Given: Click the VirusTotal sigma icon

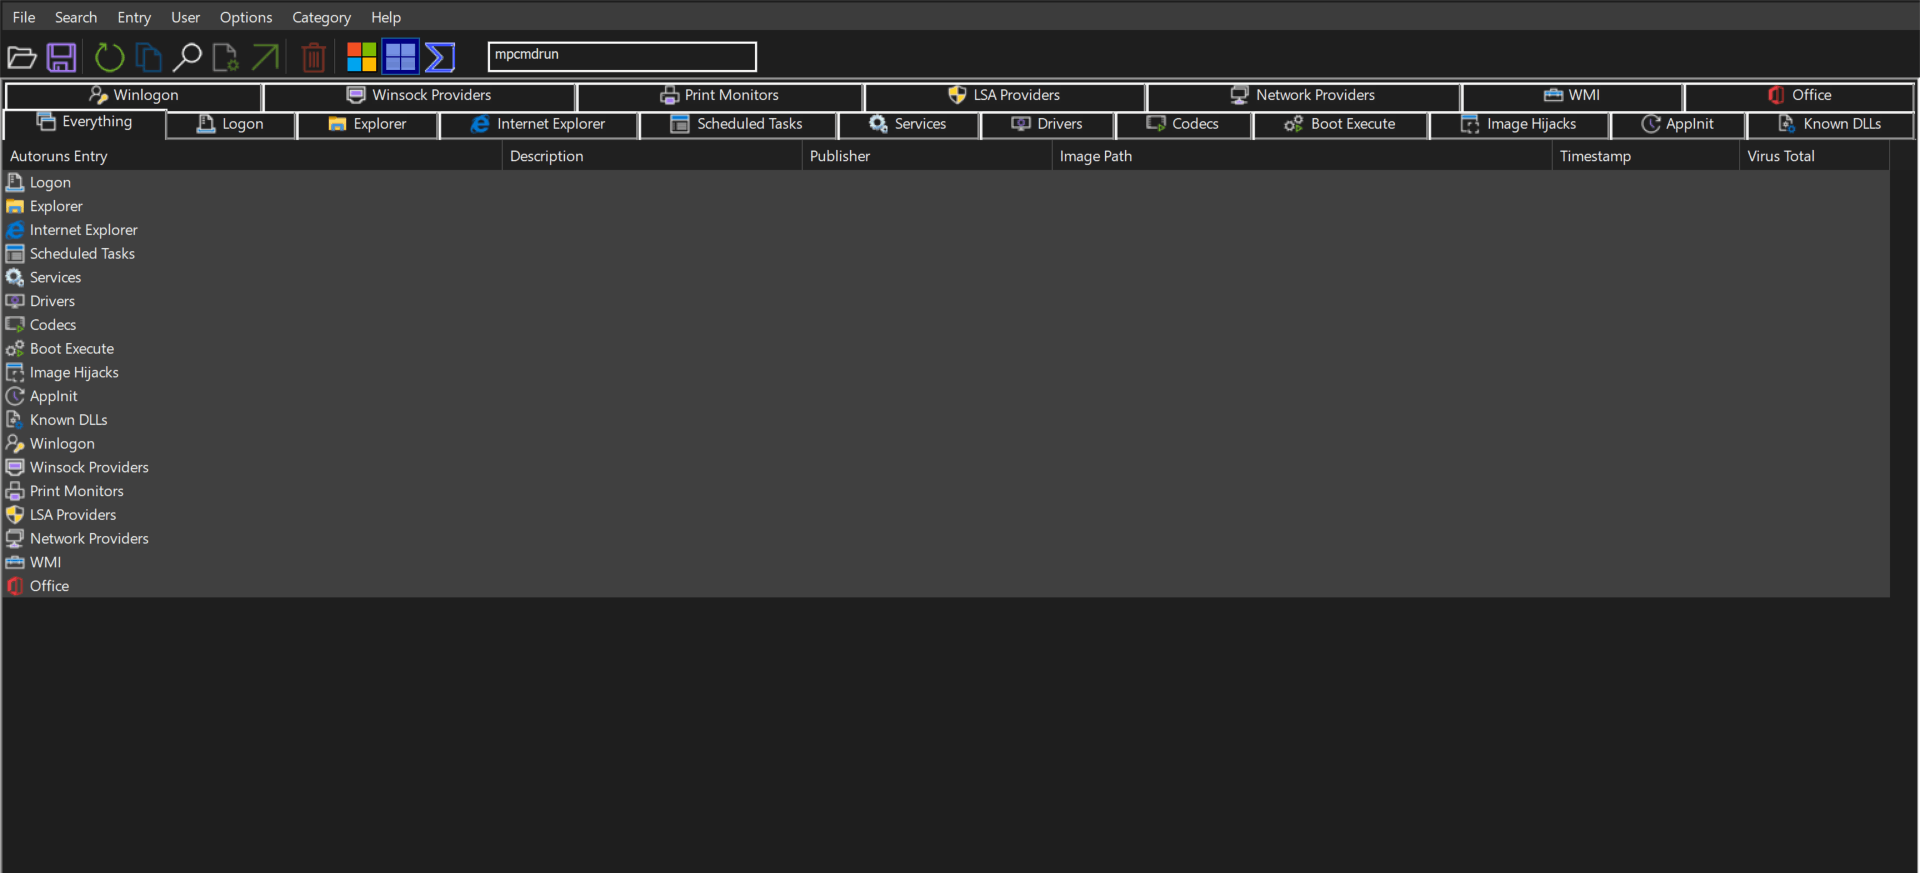Looking at the screenshot, I should (x=440, y=57).
